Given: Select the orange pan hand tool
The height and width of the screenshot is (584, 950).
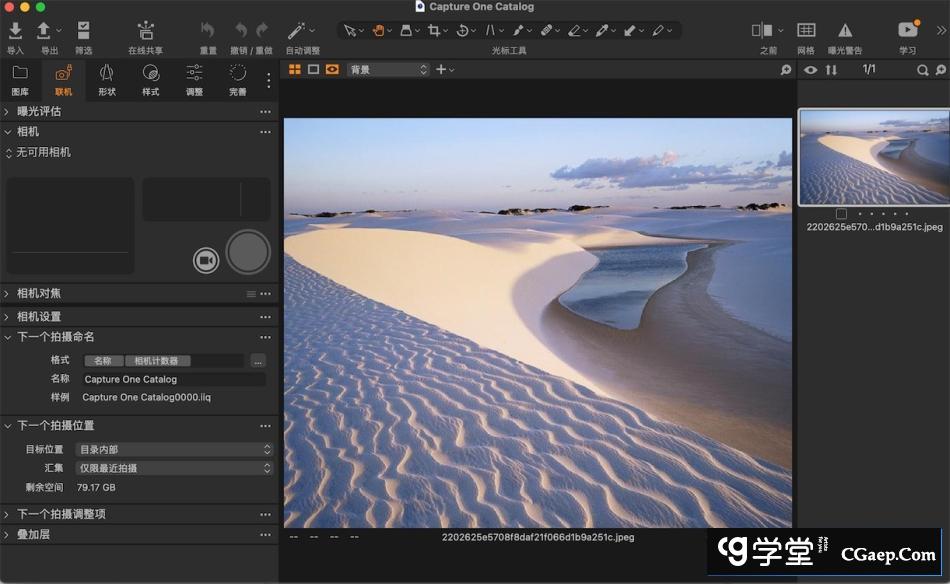Looking at the screenshot, I should [379, 31].
